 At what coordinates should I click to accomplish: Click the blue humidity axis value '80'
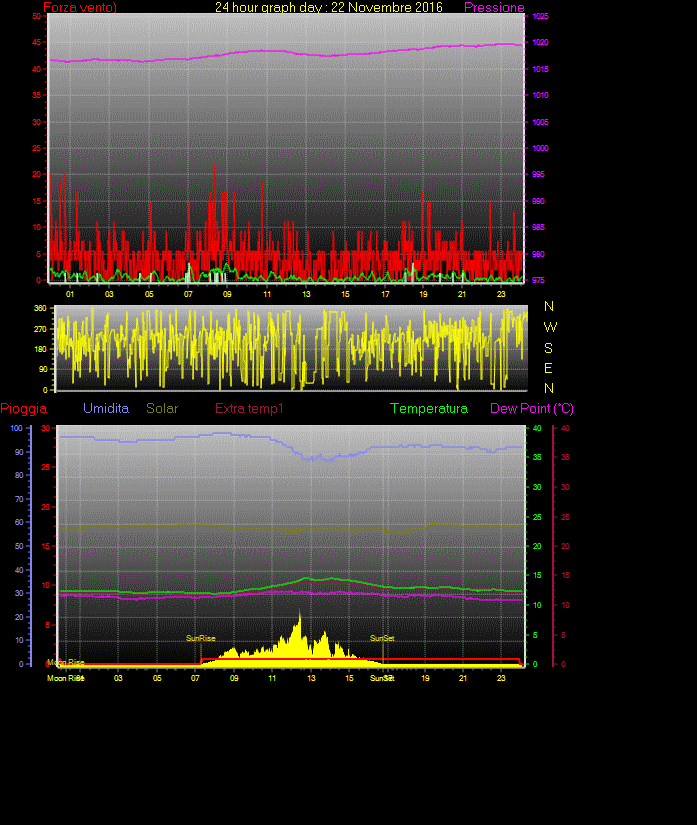click(19, 475)
